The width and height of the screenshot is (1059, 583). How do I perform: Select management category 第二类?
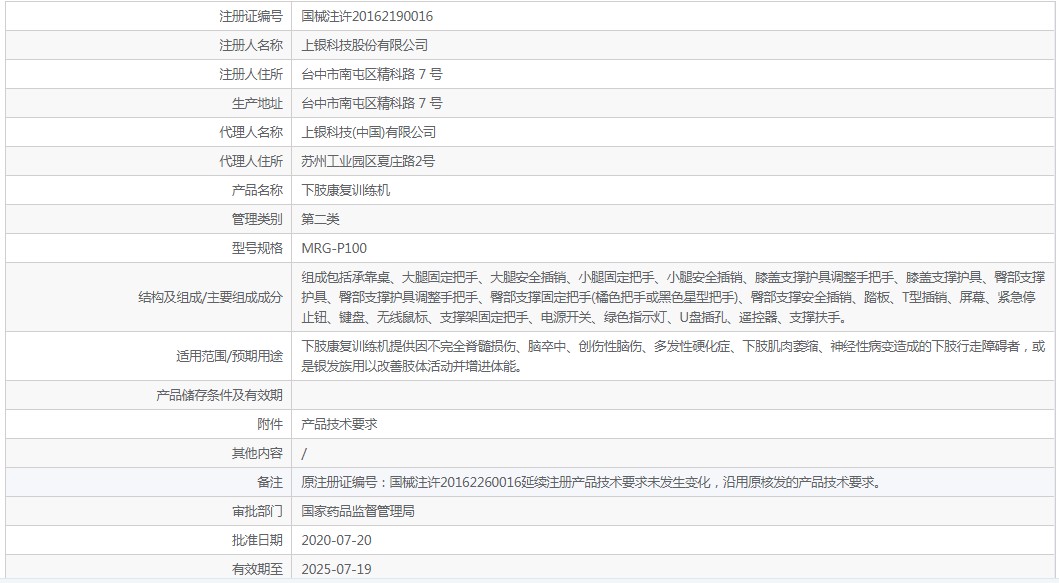click(x=320, y=220)
